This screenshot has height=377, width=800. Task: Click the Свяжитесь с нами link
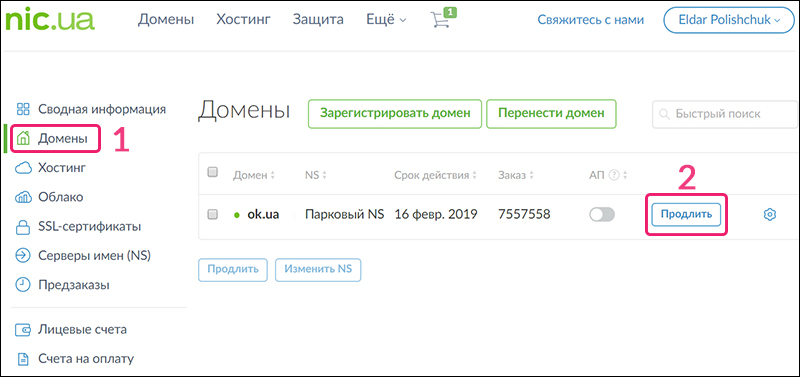click(590, 20)
